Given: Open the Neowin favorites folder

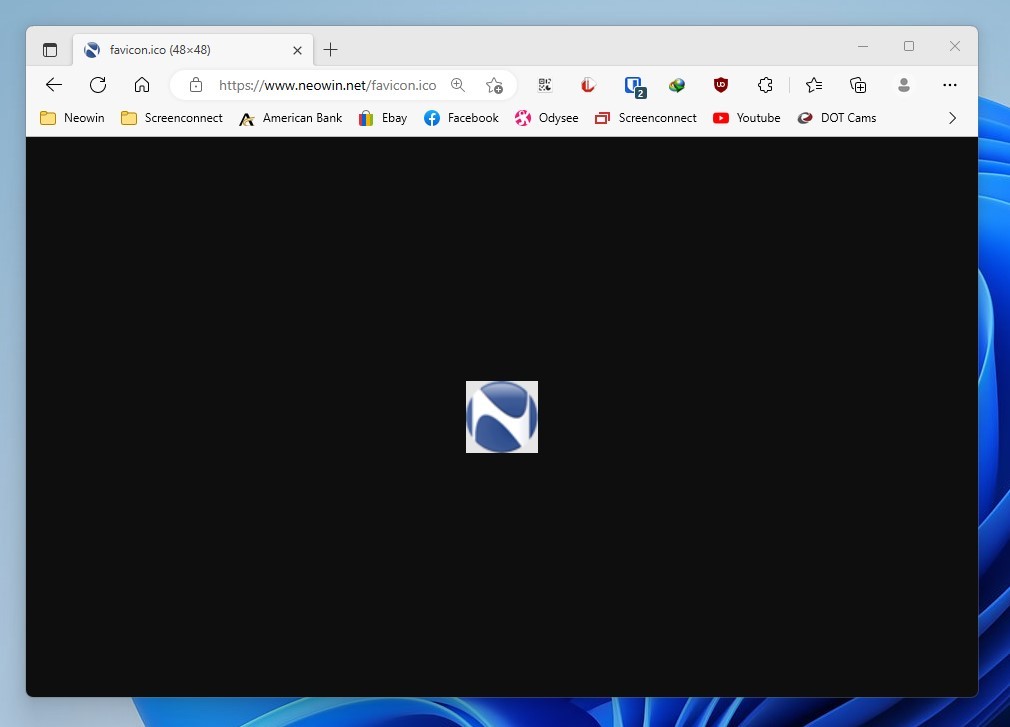Looking at the screenshot, I should tap(72, 118).
